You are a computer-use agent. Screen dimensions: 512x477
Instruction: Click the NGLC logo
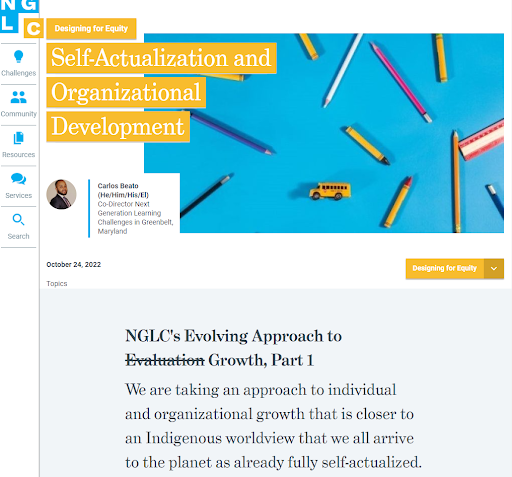click(x=21, y=18)
